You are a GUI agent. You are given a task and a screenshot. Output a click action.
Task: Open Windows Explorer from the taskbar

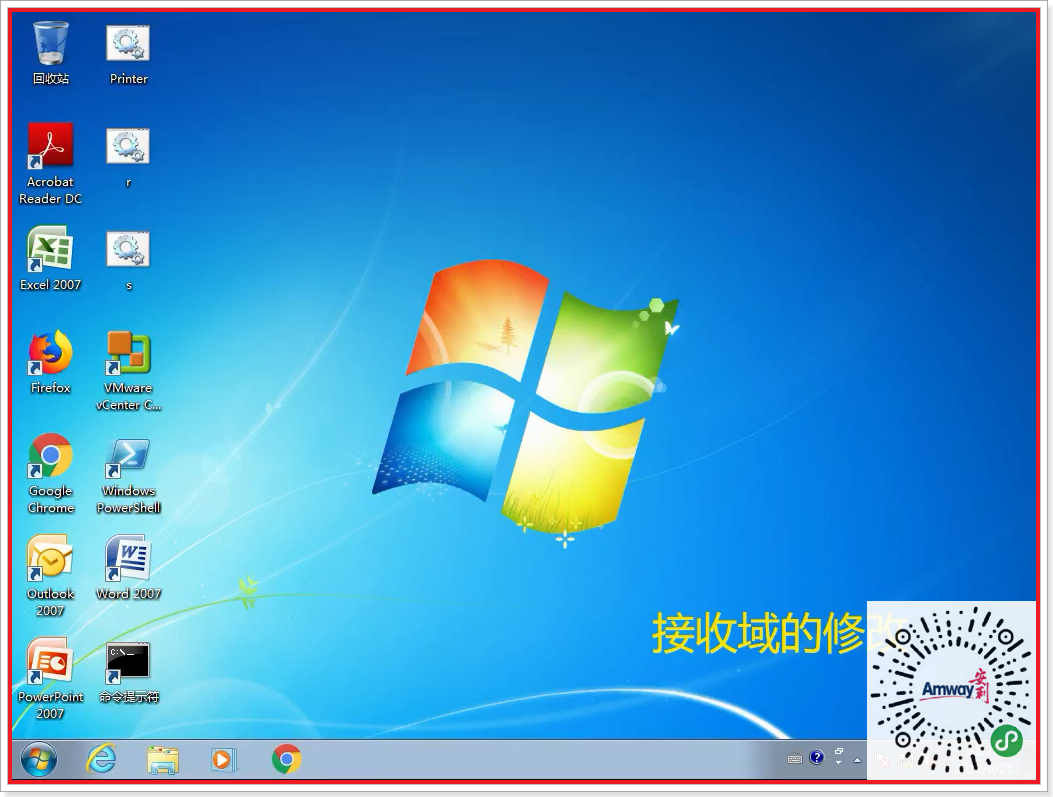[x=163, y=760]
